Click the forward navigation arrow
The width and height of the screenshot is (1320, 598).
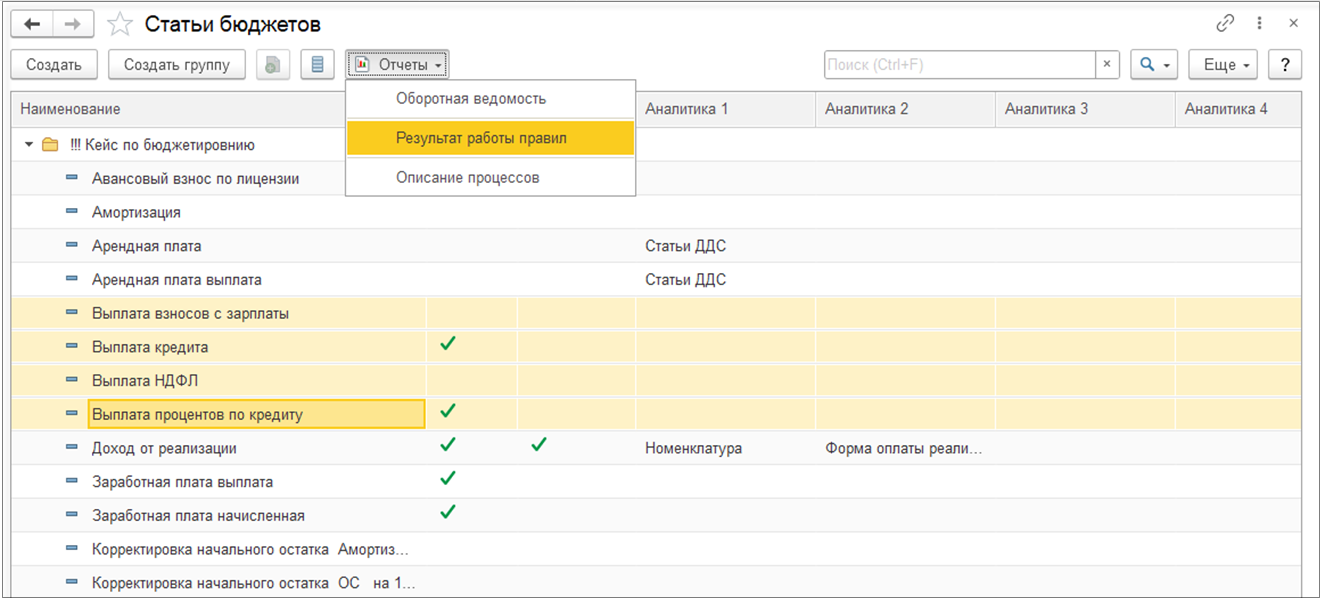[x=74, y=23]
